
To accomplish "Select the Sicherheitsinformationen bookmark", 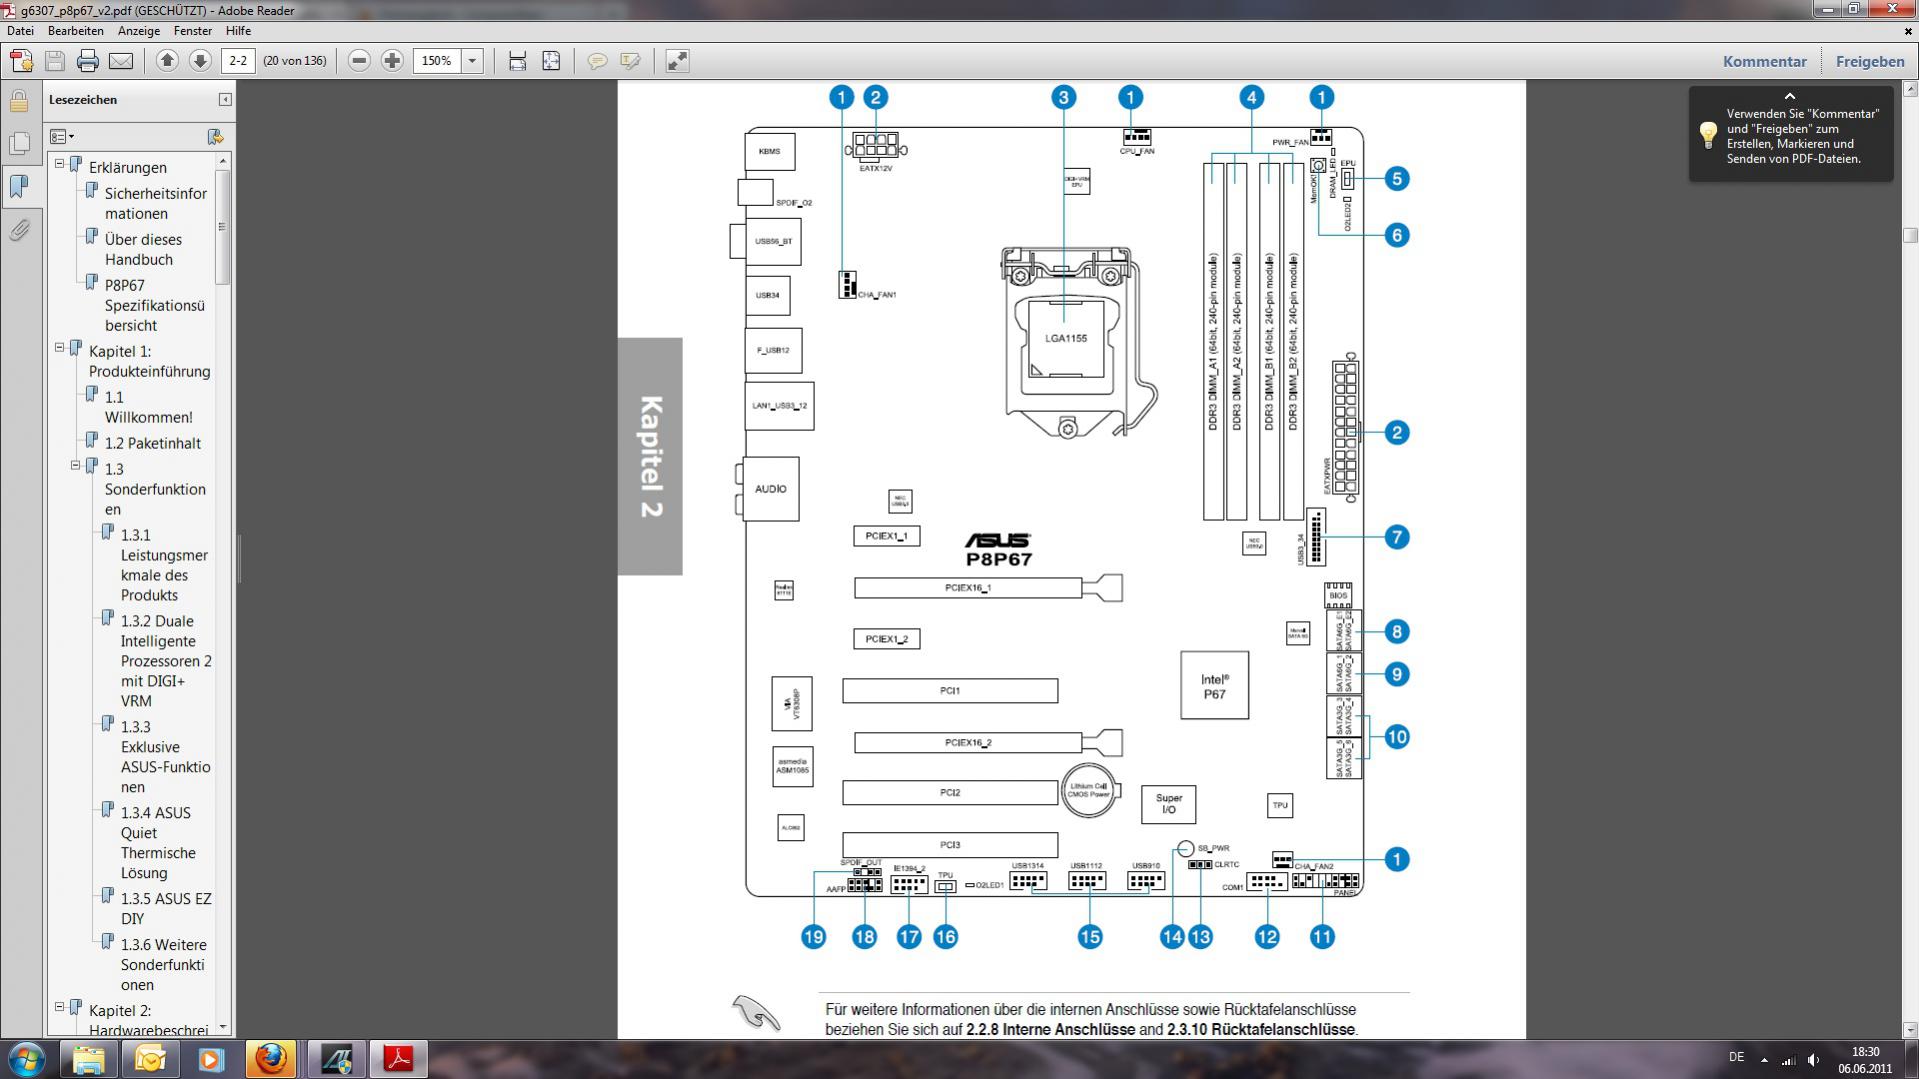I will [x=155, y=203].
